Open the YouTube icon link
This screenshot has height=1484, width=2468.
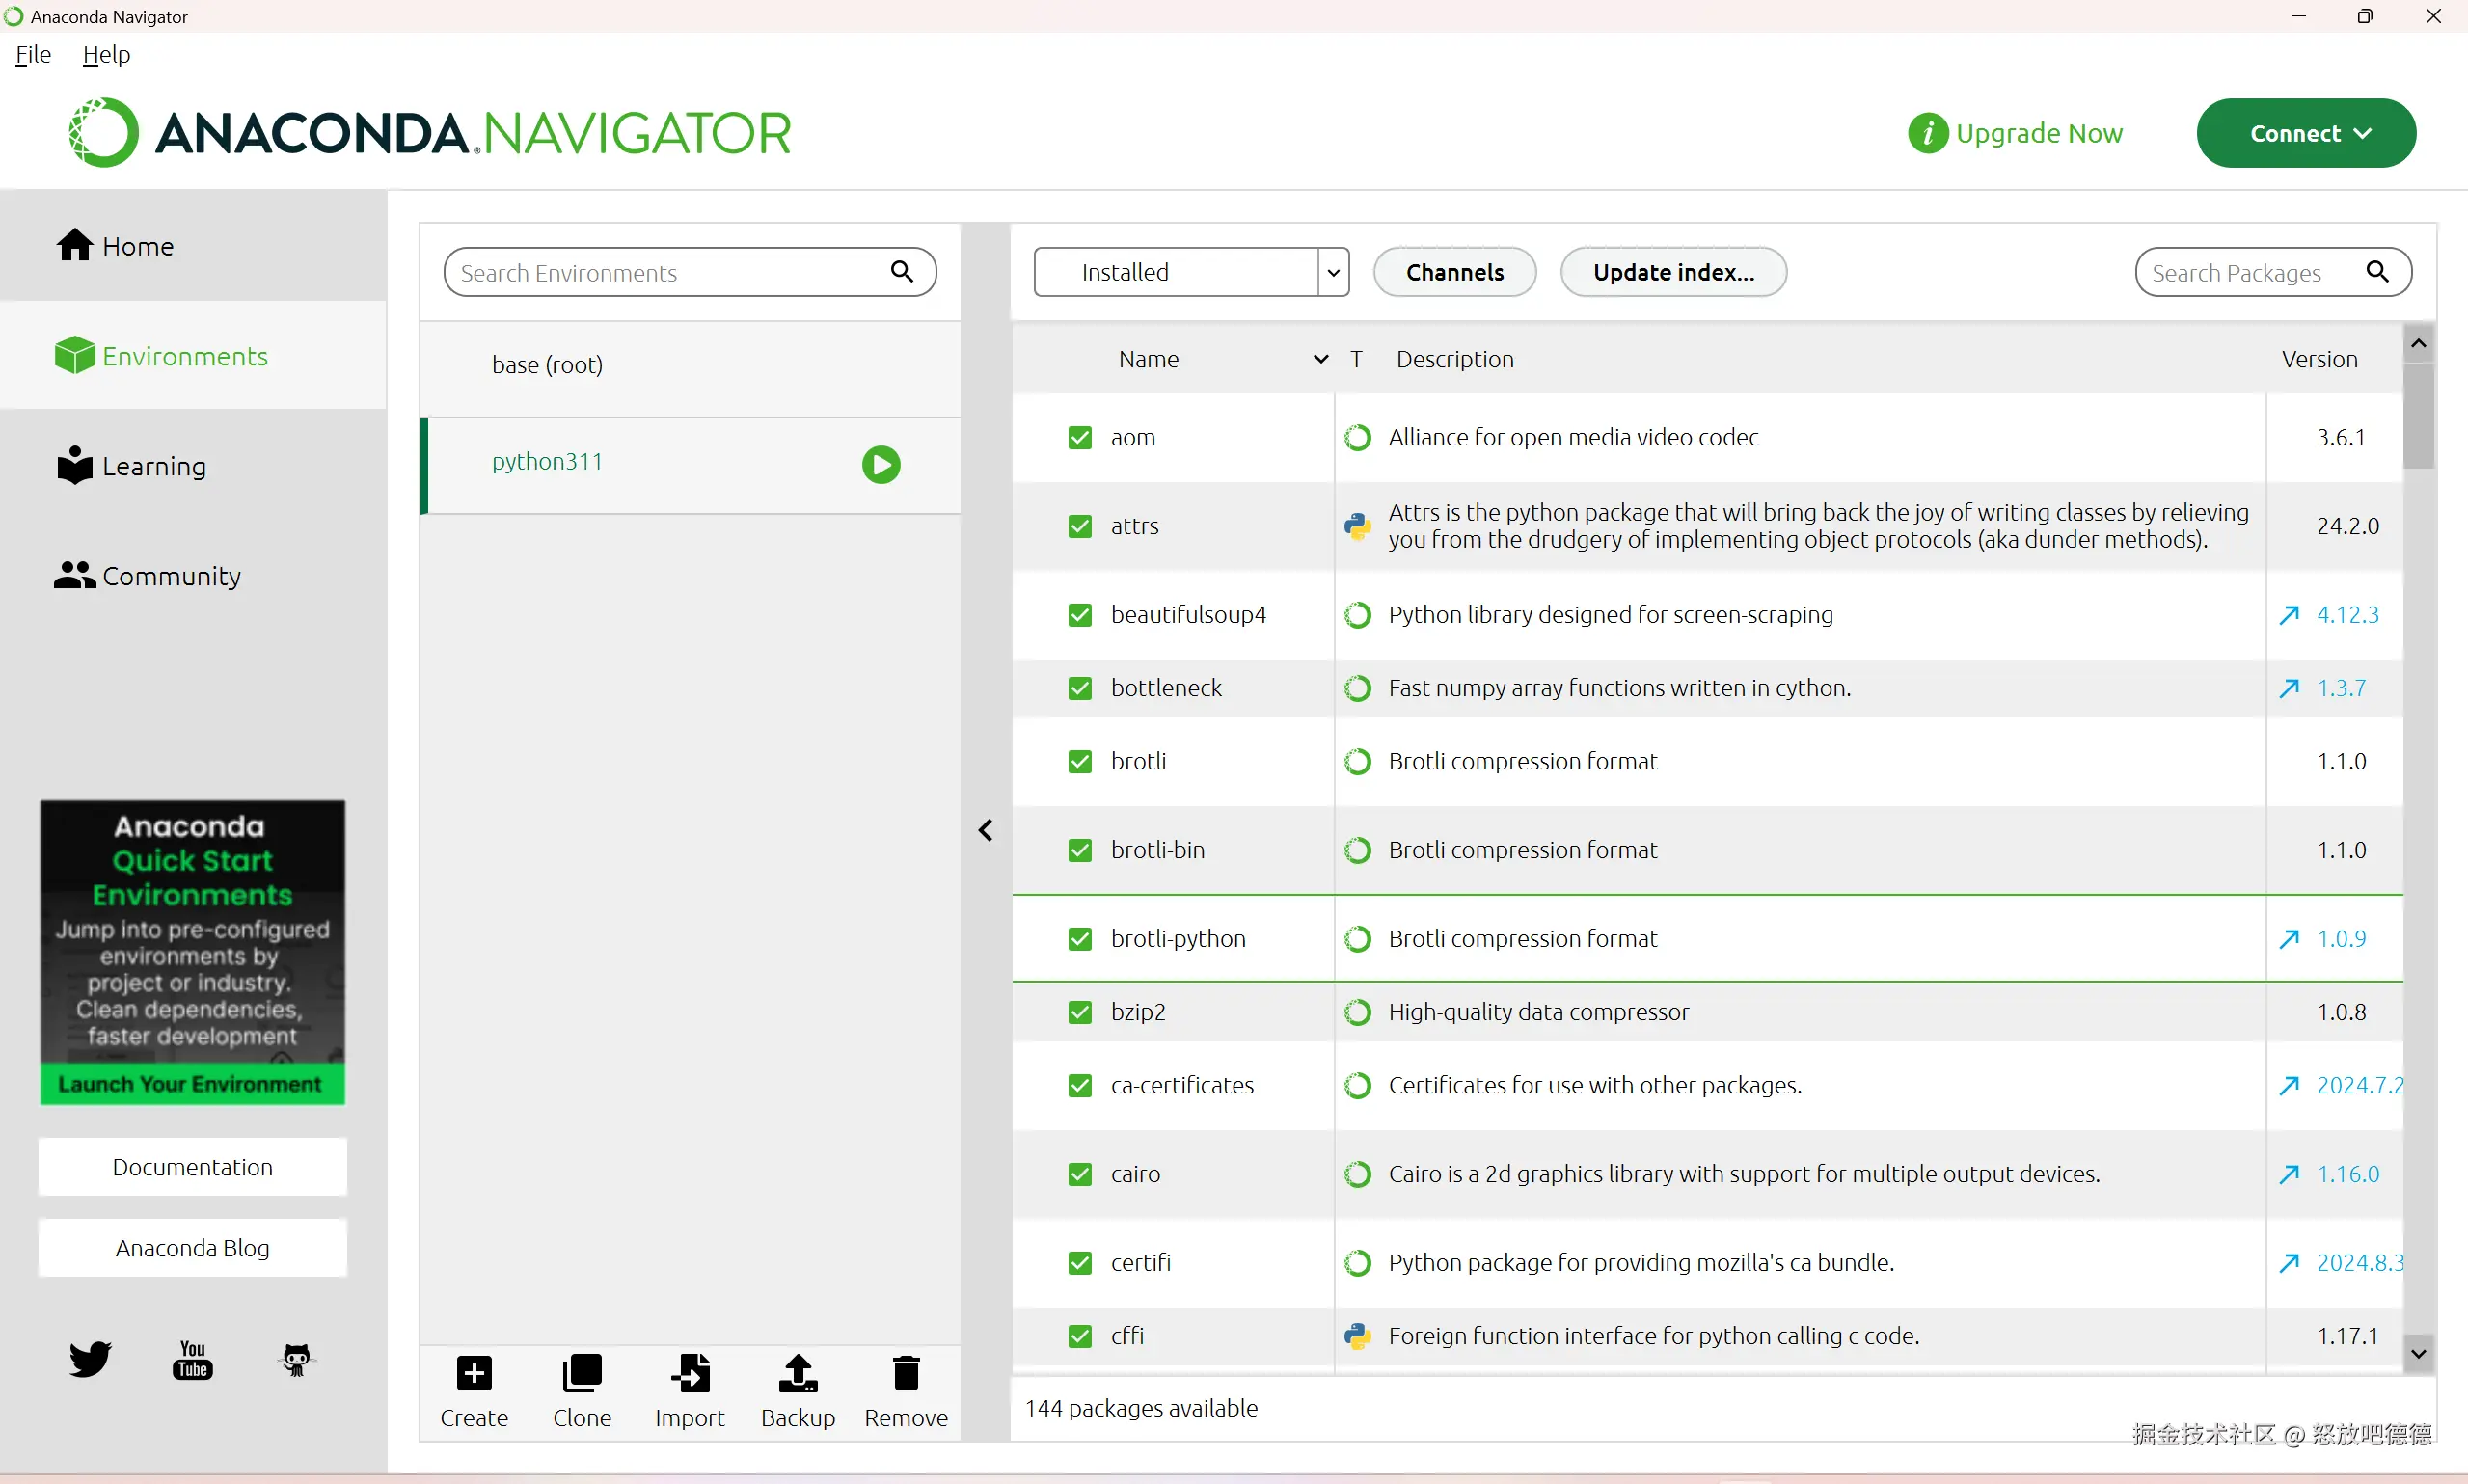tap(192, 1360)
